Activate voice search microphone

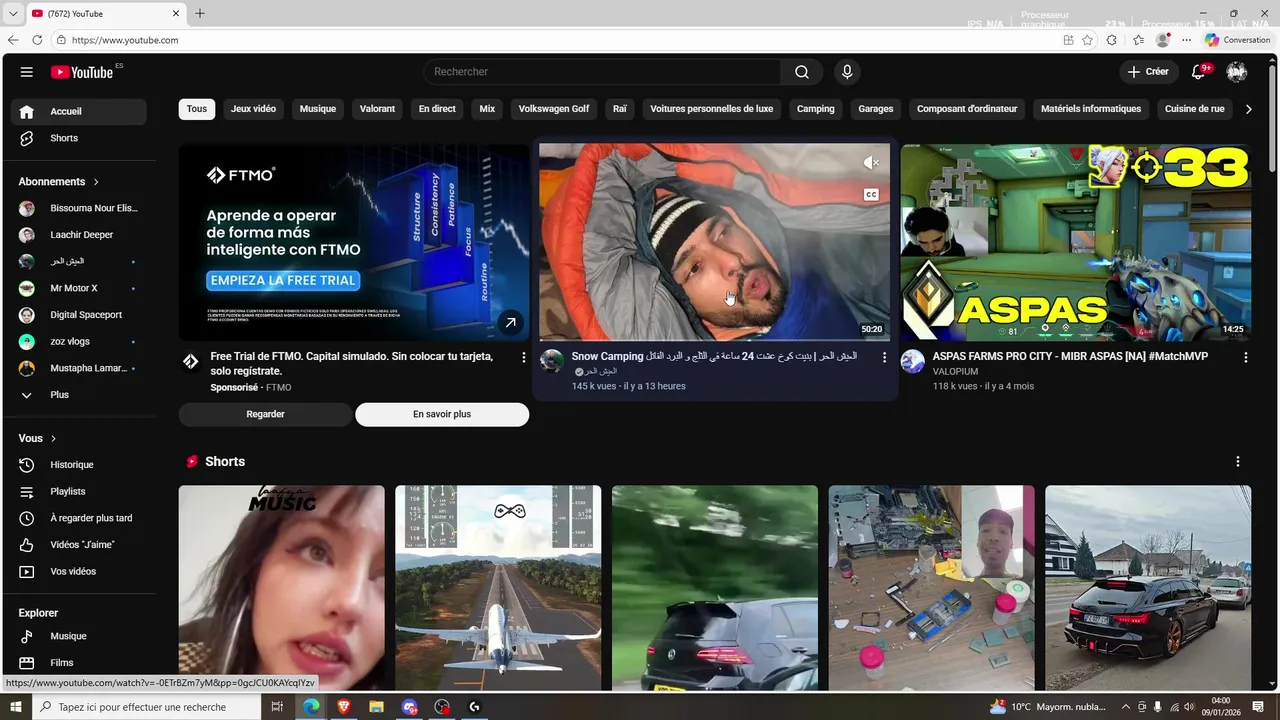(847, 72)
